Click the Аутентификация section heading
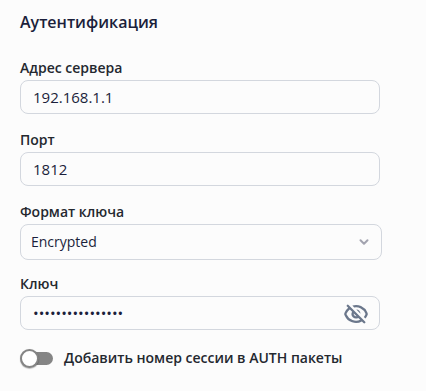The height and width of the screenshot is (391, 426). [89, 23]
